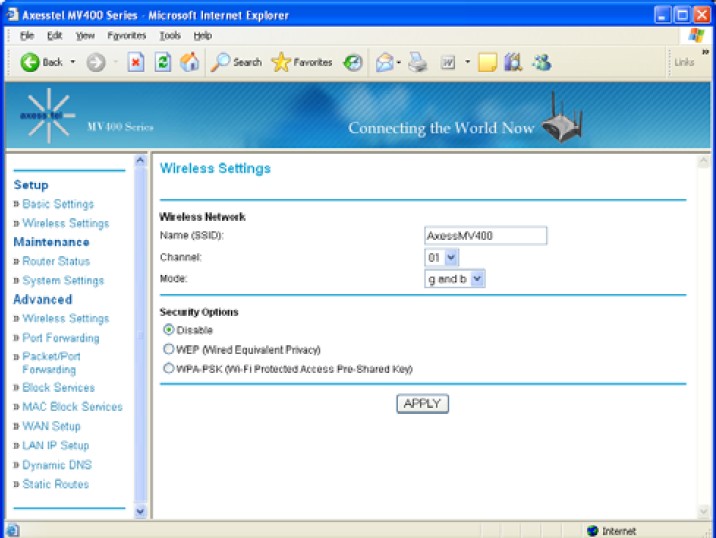Open Dynamic DNS link
The height and width of the screenshot is (538, 716).
(x=57, y=465)
